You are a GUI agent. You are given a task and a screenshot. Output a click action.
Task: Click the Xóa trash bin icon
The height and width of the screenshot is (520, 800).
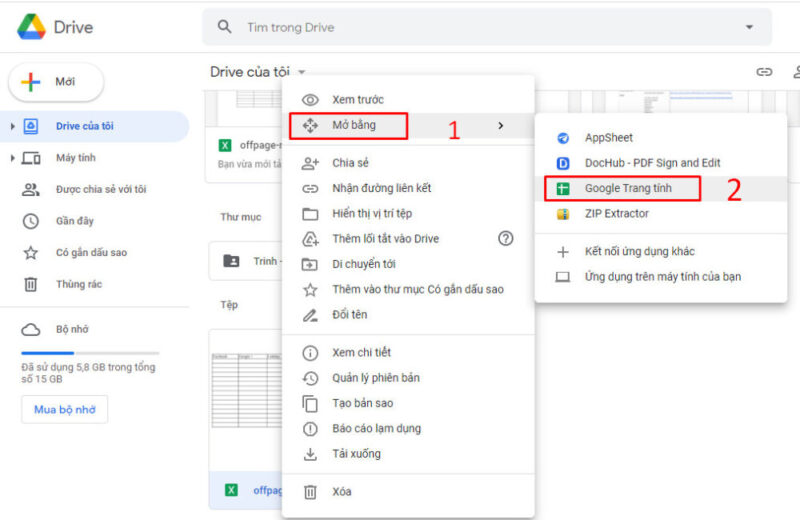310,492
